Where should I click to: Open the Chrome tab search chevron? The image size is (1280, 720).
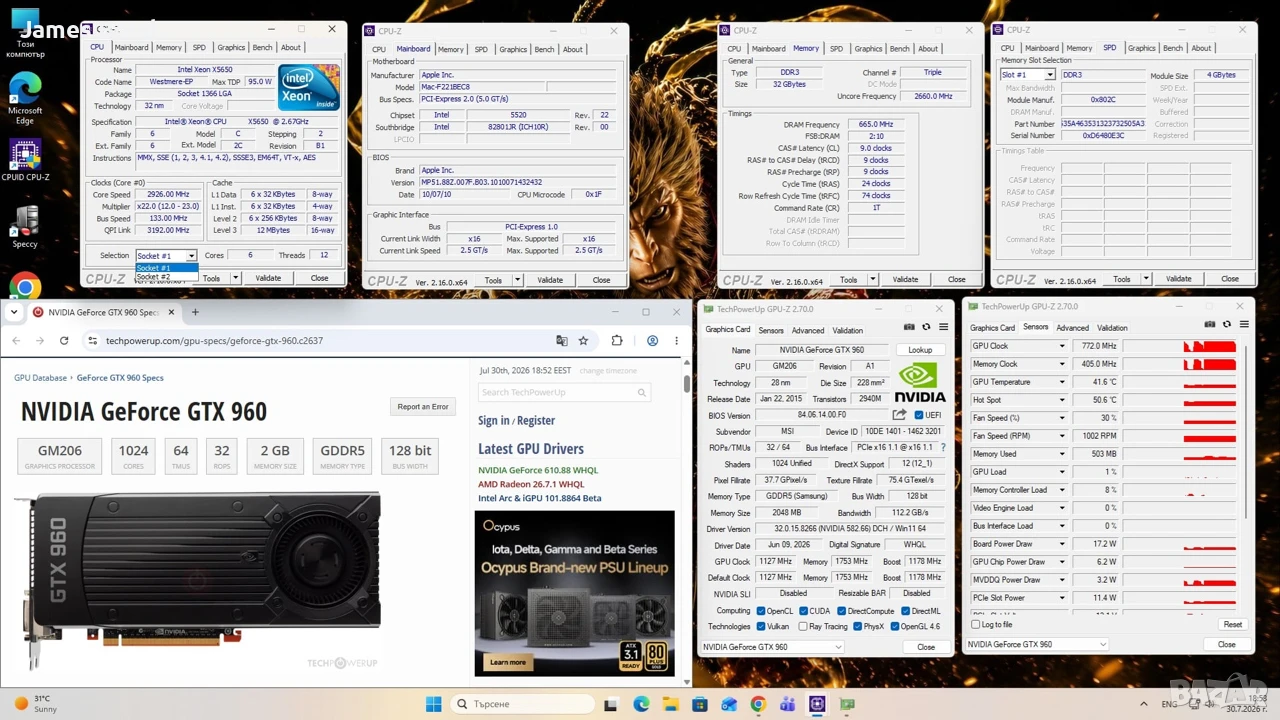(14, 312)
